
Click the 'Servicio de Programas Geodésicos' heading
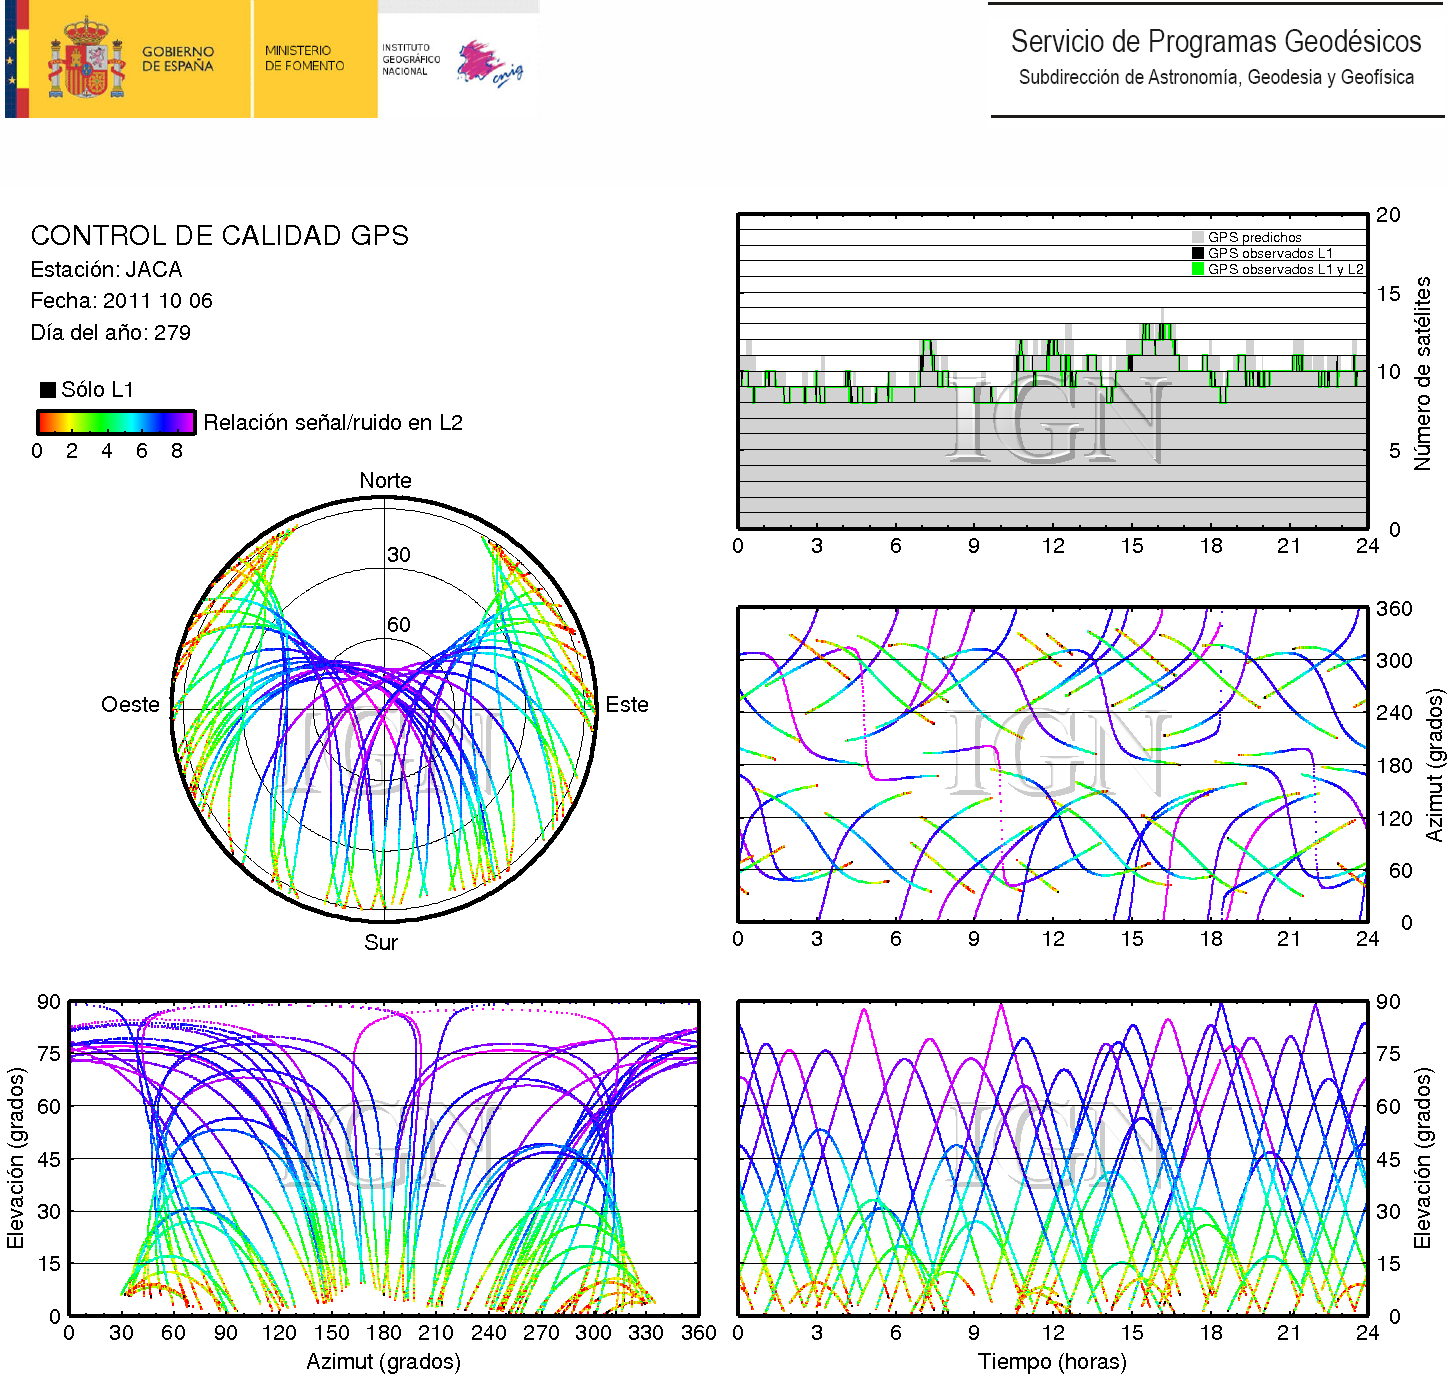(x=1215, y=42)
